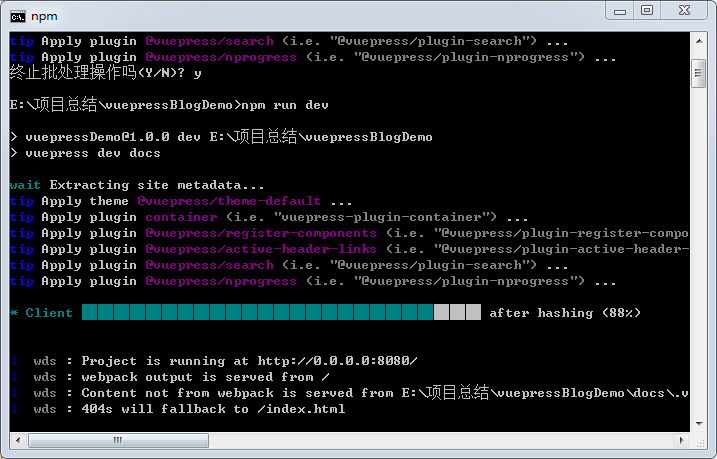Click the '终止批处理操作吗(Y/N)? y' line
Screen dimensions: 717x459
[x=105, y=73]
